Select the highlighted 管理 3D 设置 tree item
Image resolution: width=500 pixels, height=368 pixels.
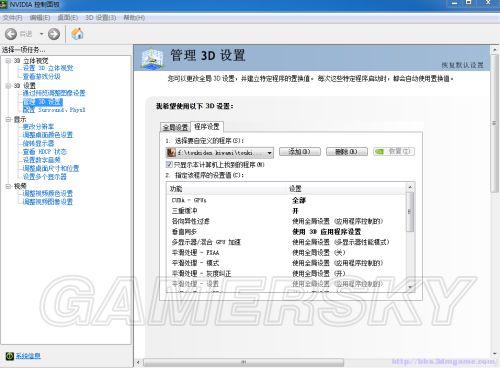[x=43, y=102]
